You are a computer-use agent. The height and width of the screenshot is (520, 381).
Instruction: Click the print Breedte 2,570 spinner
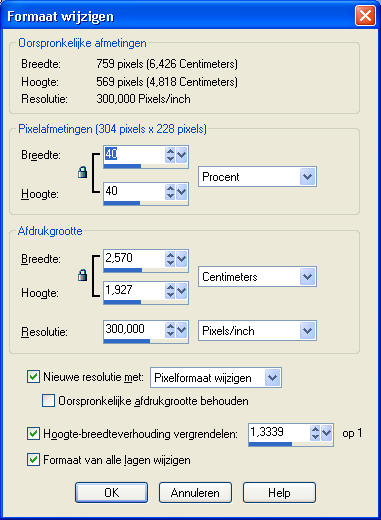[x=170, y=259]
